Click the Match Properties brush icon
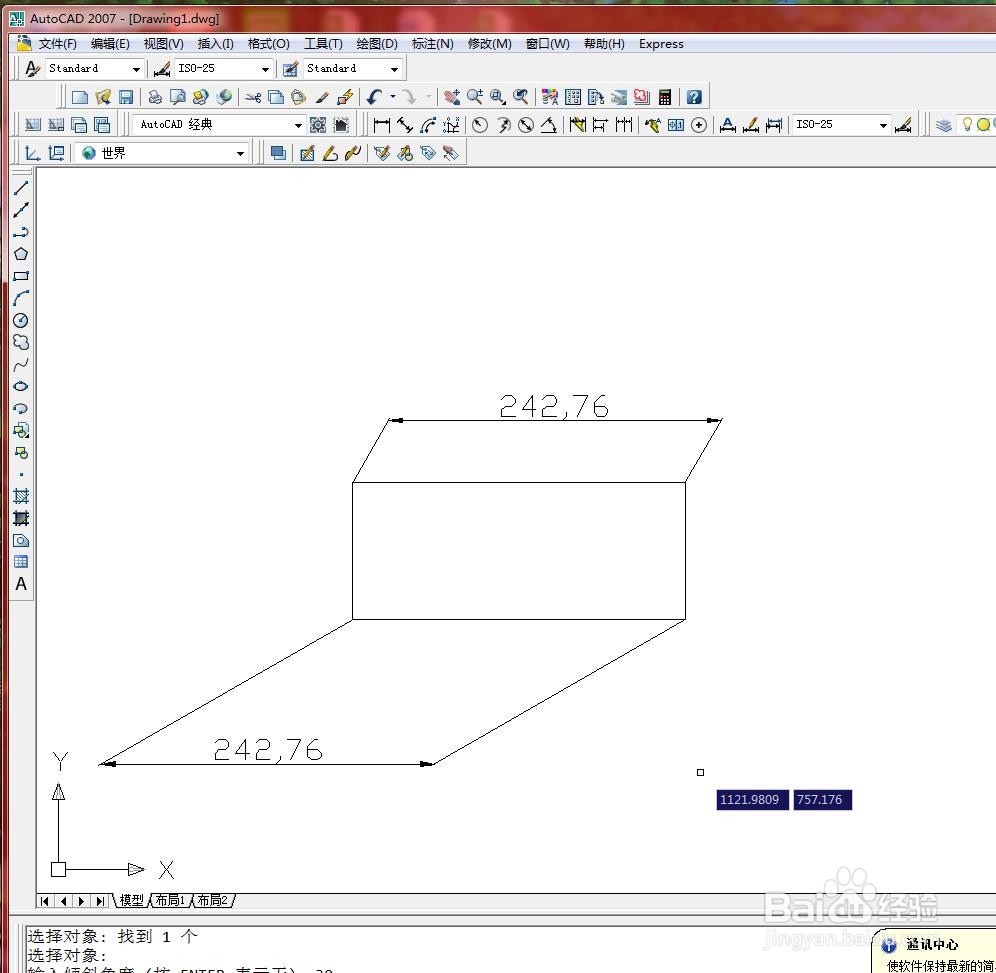The height and width of the screenshot is (973, 996). click(322, 97)
